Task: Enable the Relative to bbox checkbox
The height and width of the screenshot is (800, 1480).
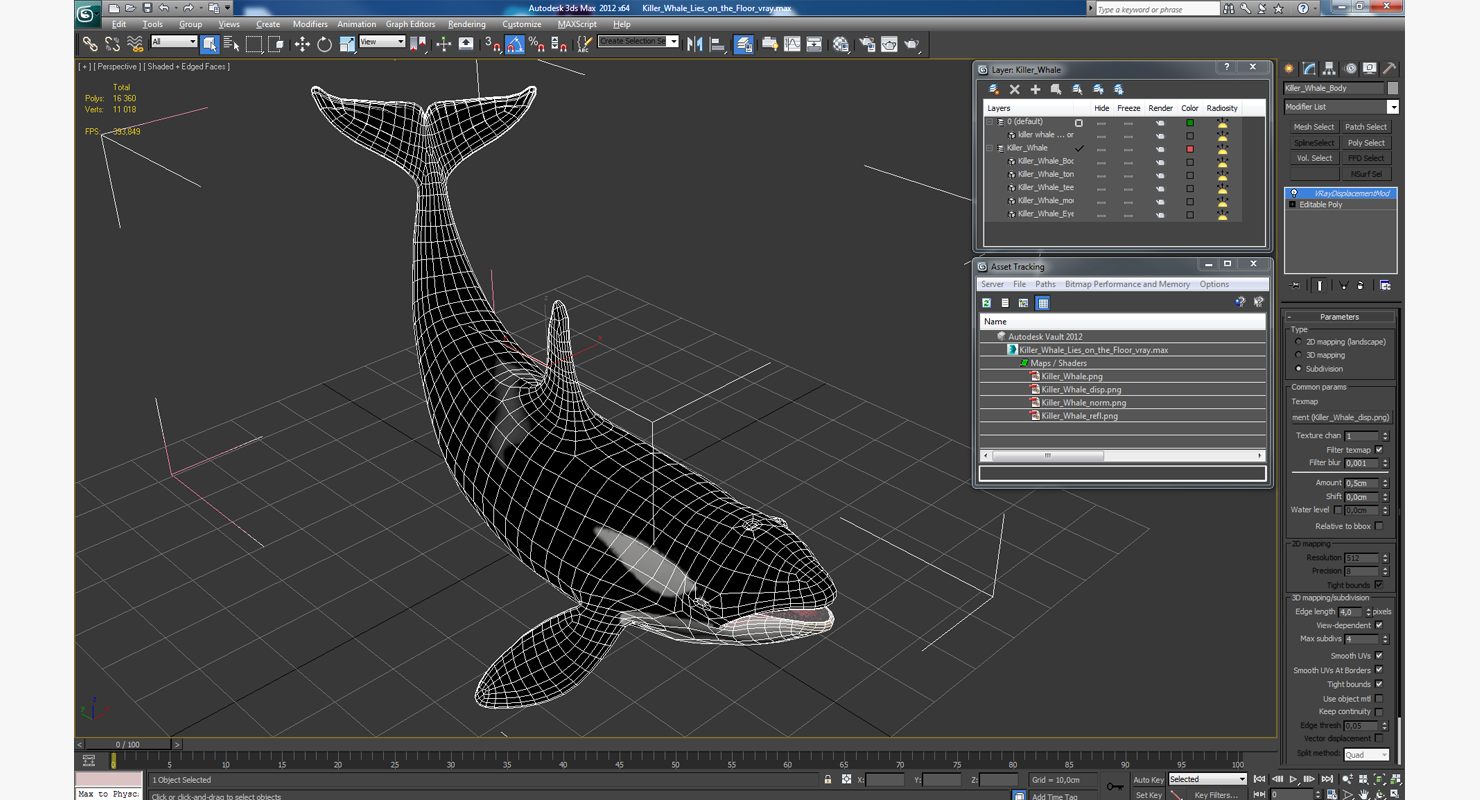Action: click(1379, 526)
